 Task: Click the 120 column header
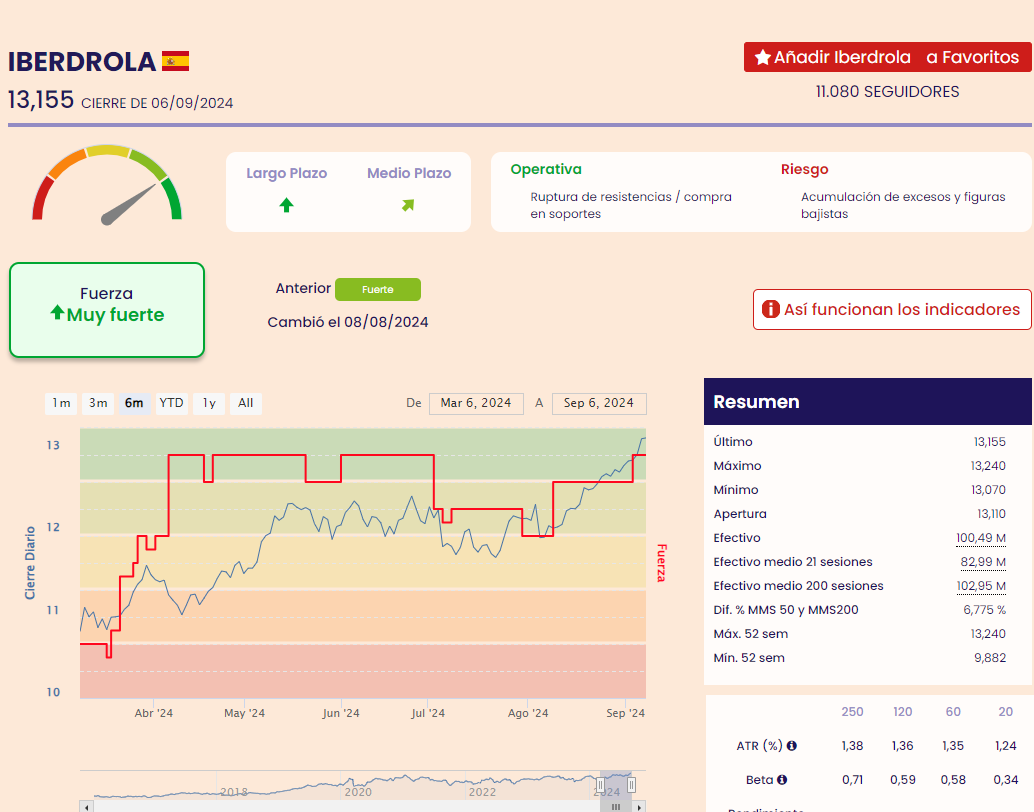[902, 712]
